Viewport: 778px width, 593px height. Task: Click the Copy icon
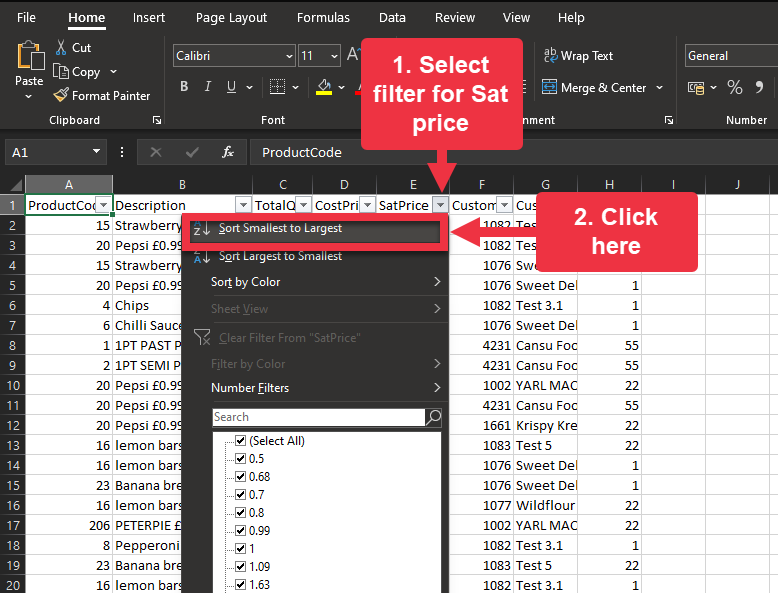click(61, 71)
